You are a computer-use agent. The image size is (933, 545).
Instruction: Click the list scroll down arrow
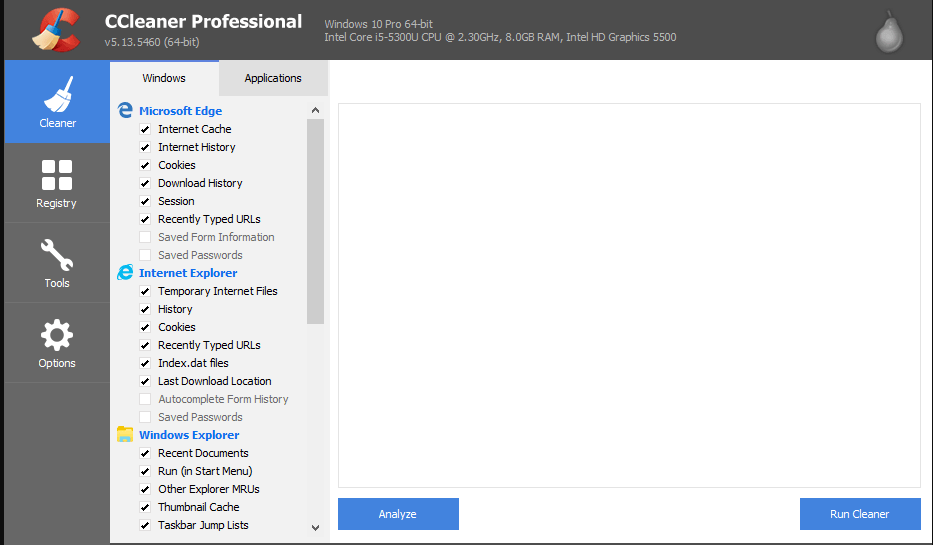315,528
